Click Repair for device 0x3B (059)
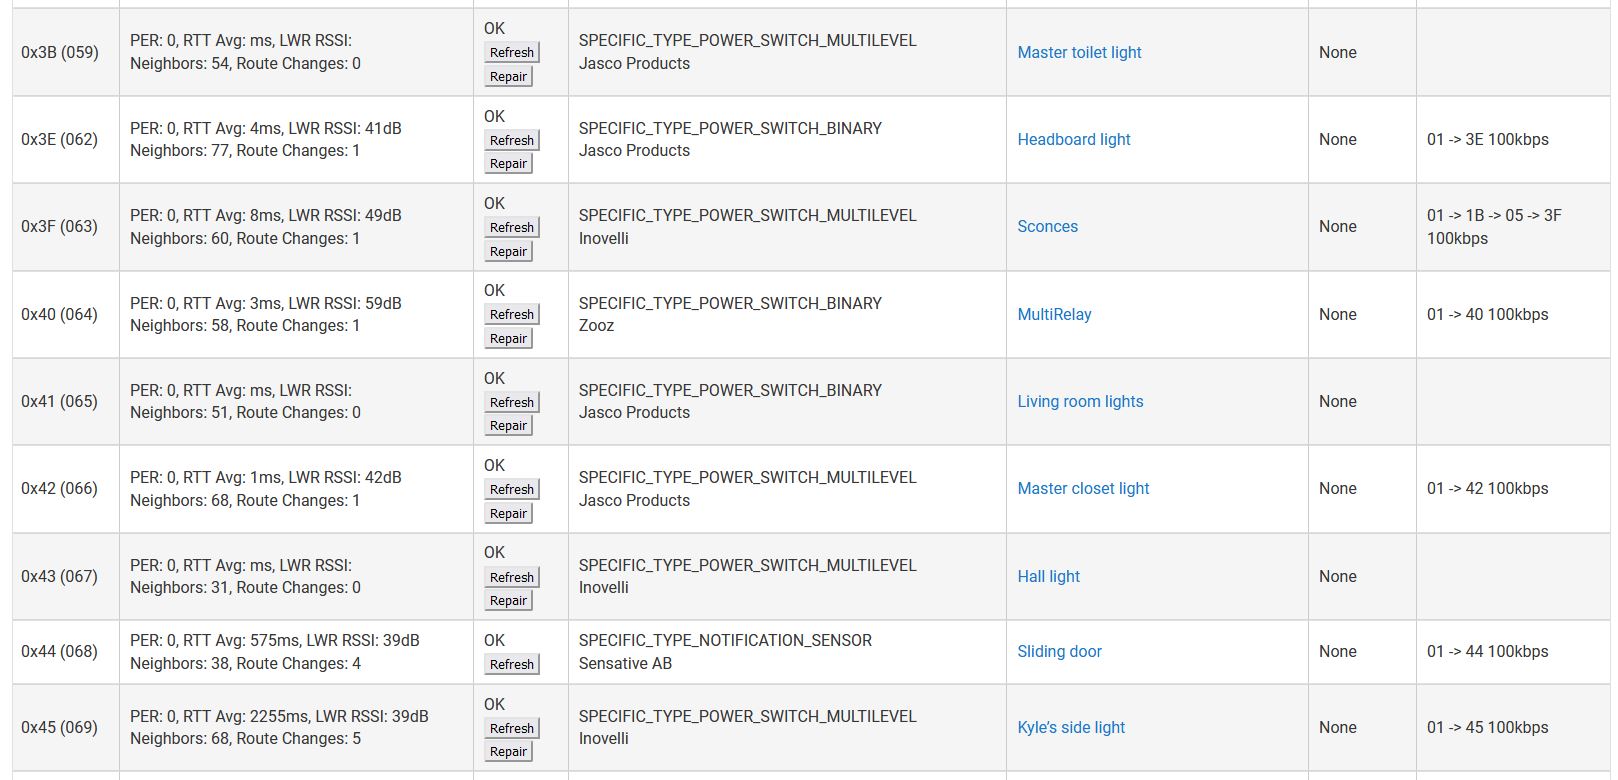This screenshot has width=1618, height=780. 508,76
